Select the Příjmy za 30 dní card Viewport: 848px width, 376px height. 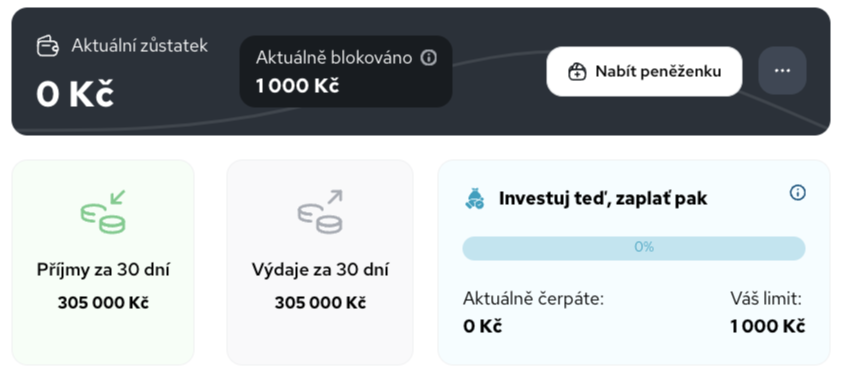pyautogui.click(x=103, y=262)
